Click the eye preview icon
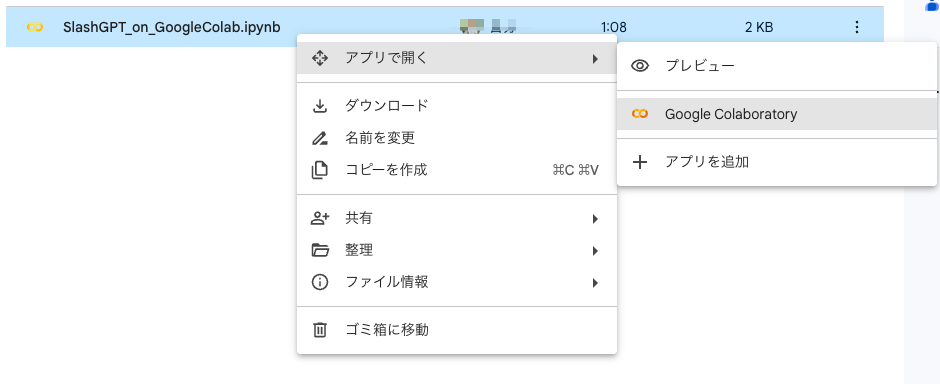Image resolution: width=940 pixels, height=384 pixels. point(640,66)
